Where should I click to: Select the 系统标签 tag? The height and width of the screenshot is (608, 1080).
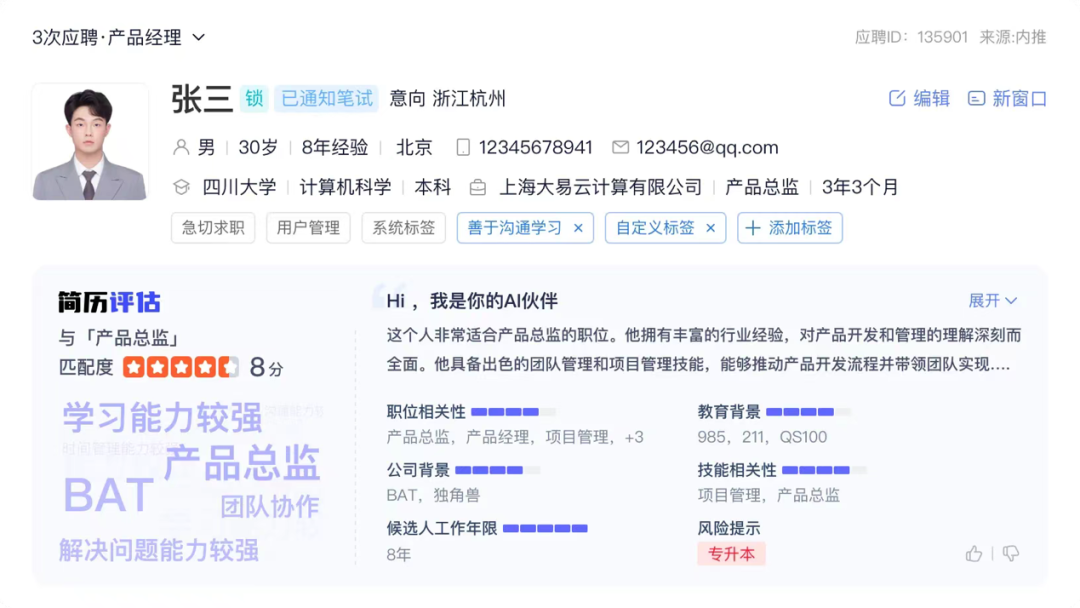click(403, 228)
